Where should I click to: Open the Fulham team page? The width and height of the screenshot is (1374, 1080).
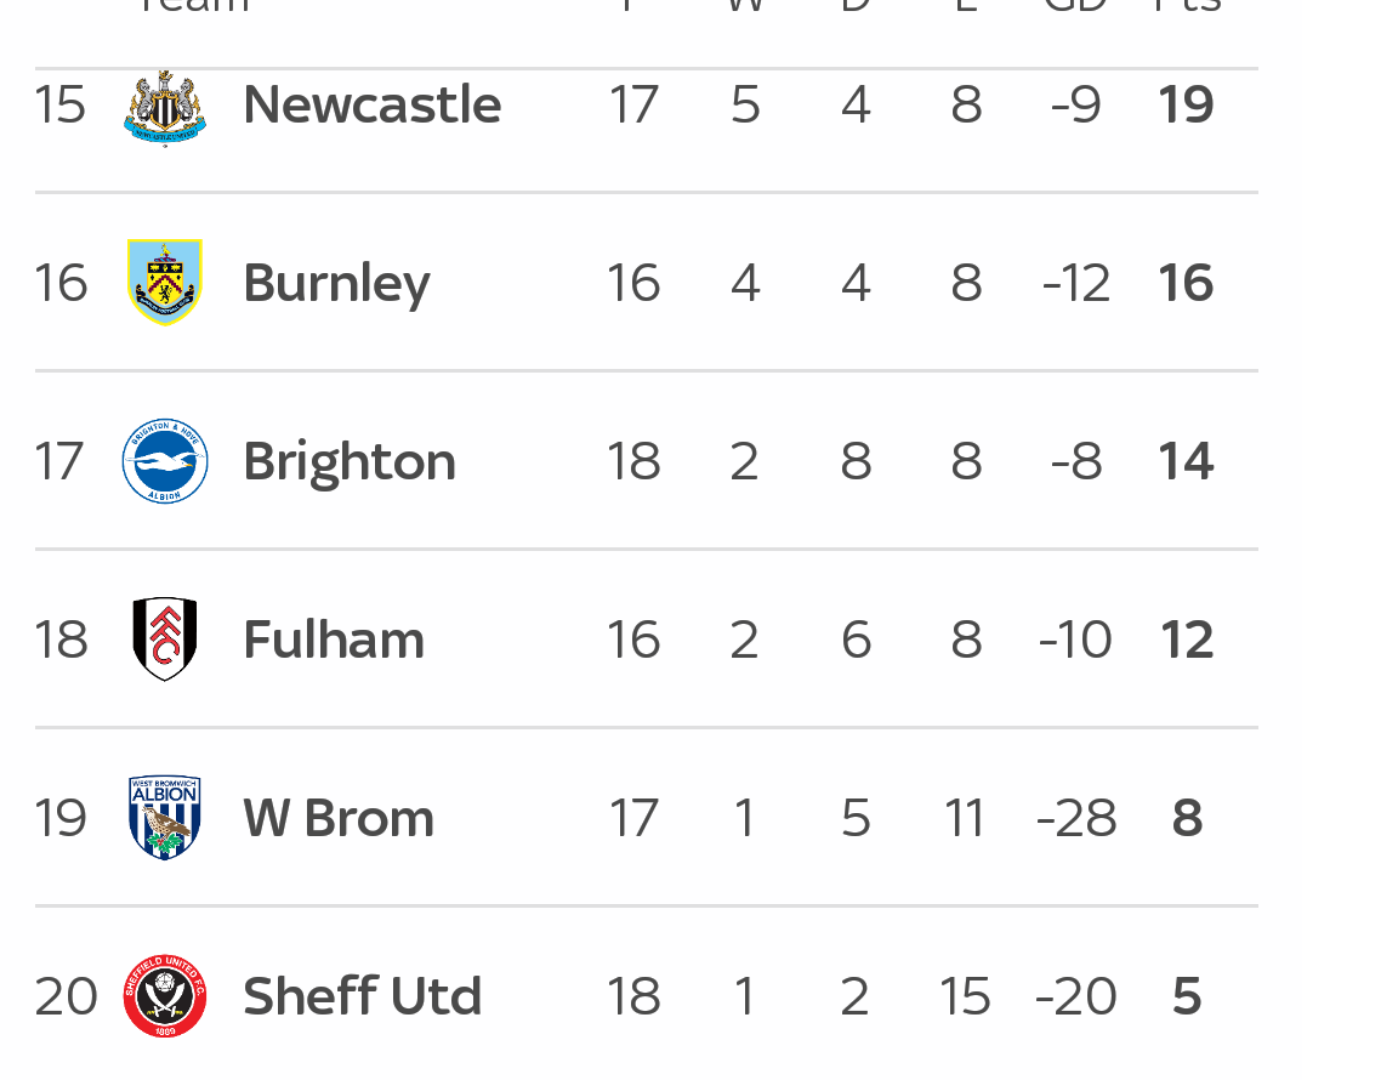(x=334, y=639)
